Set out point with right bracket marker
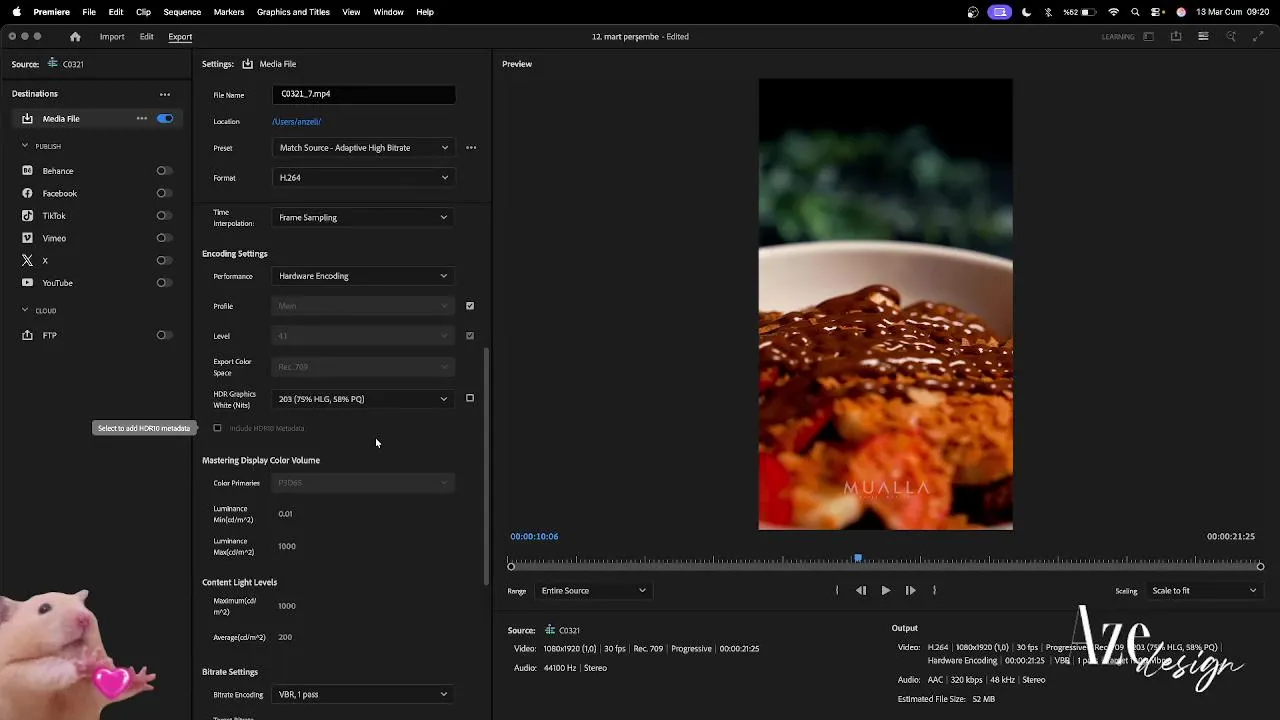This screenshot has width=1280, height=720. coord(934,591)
